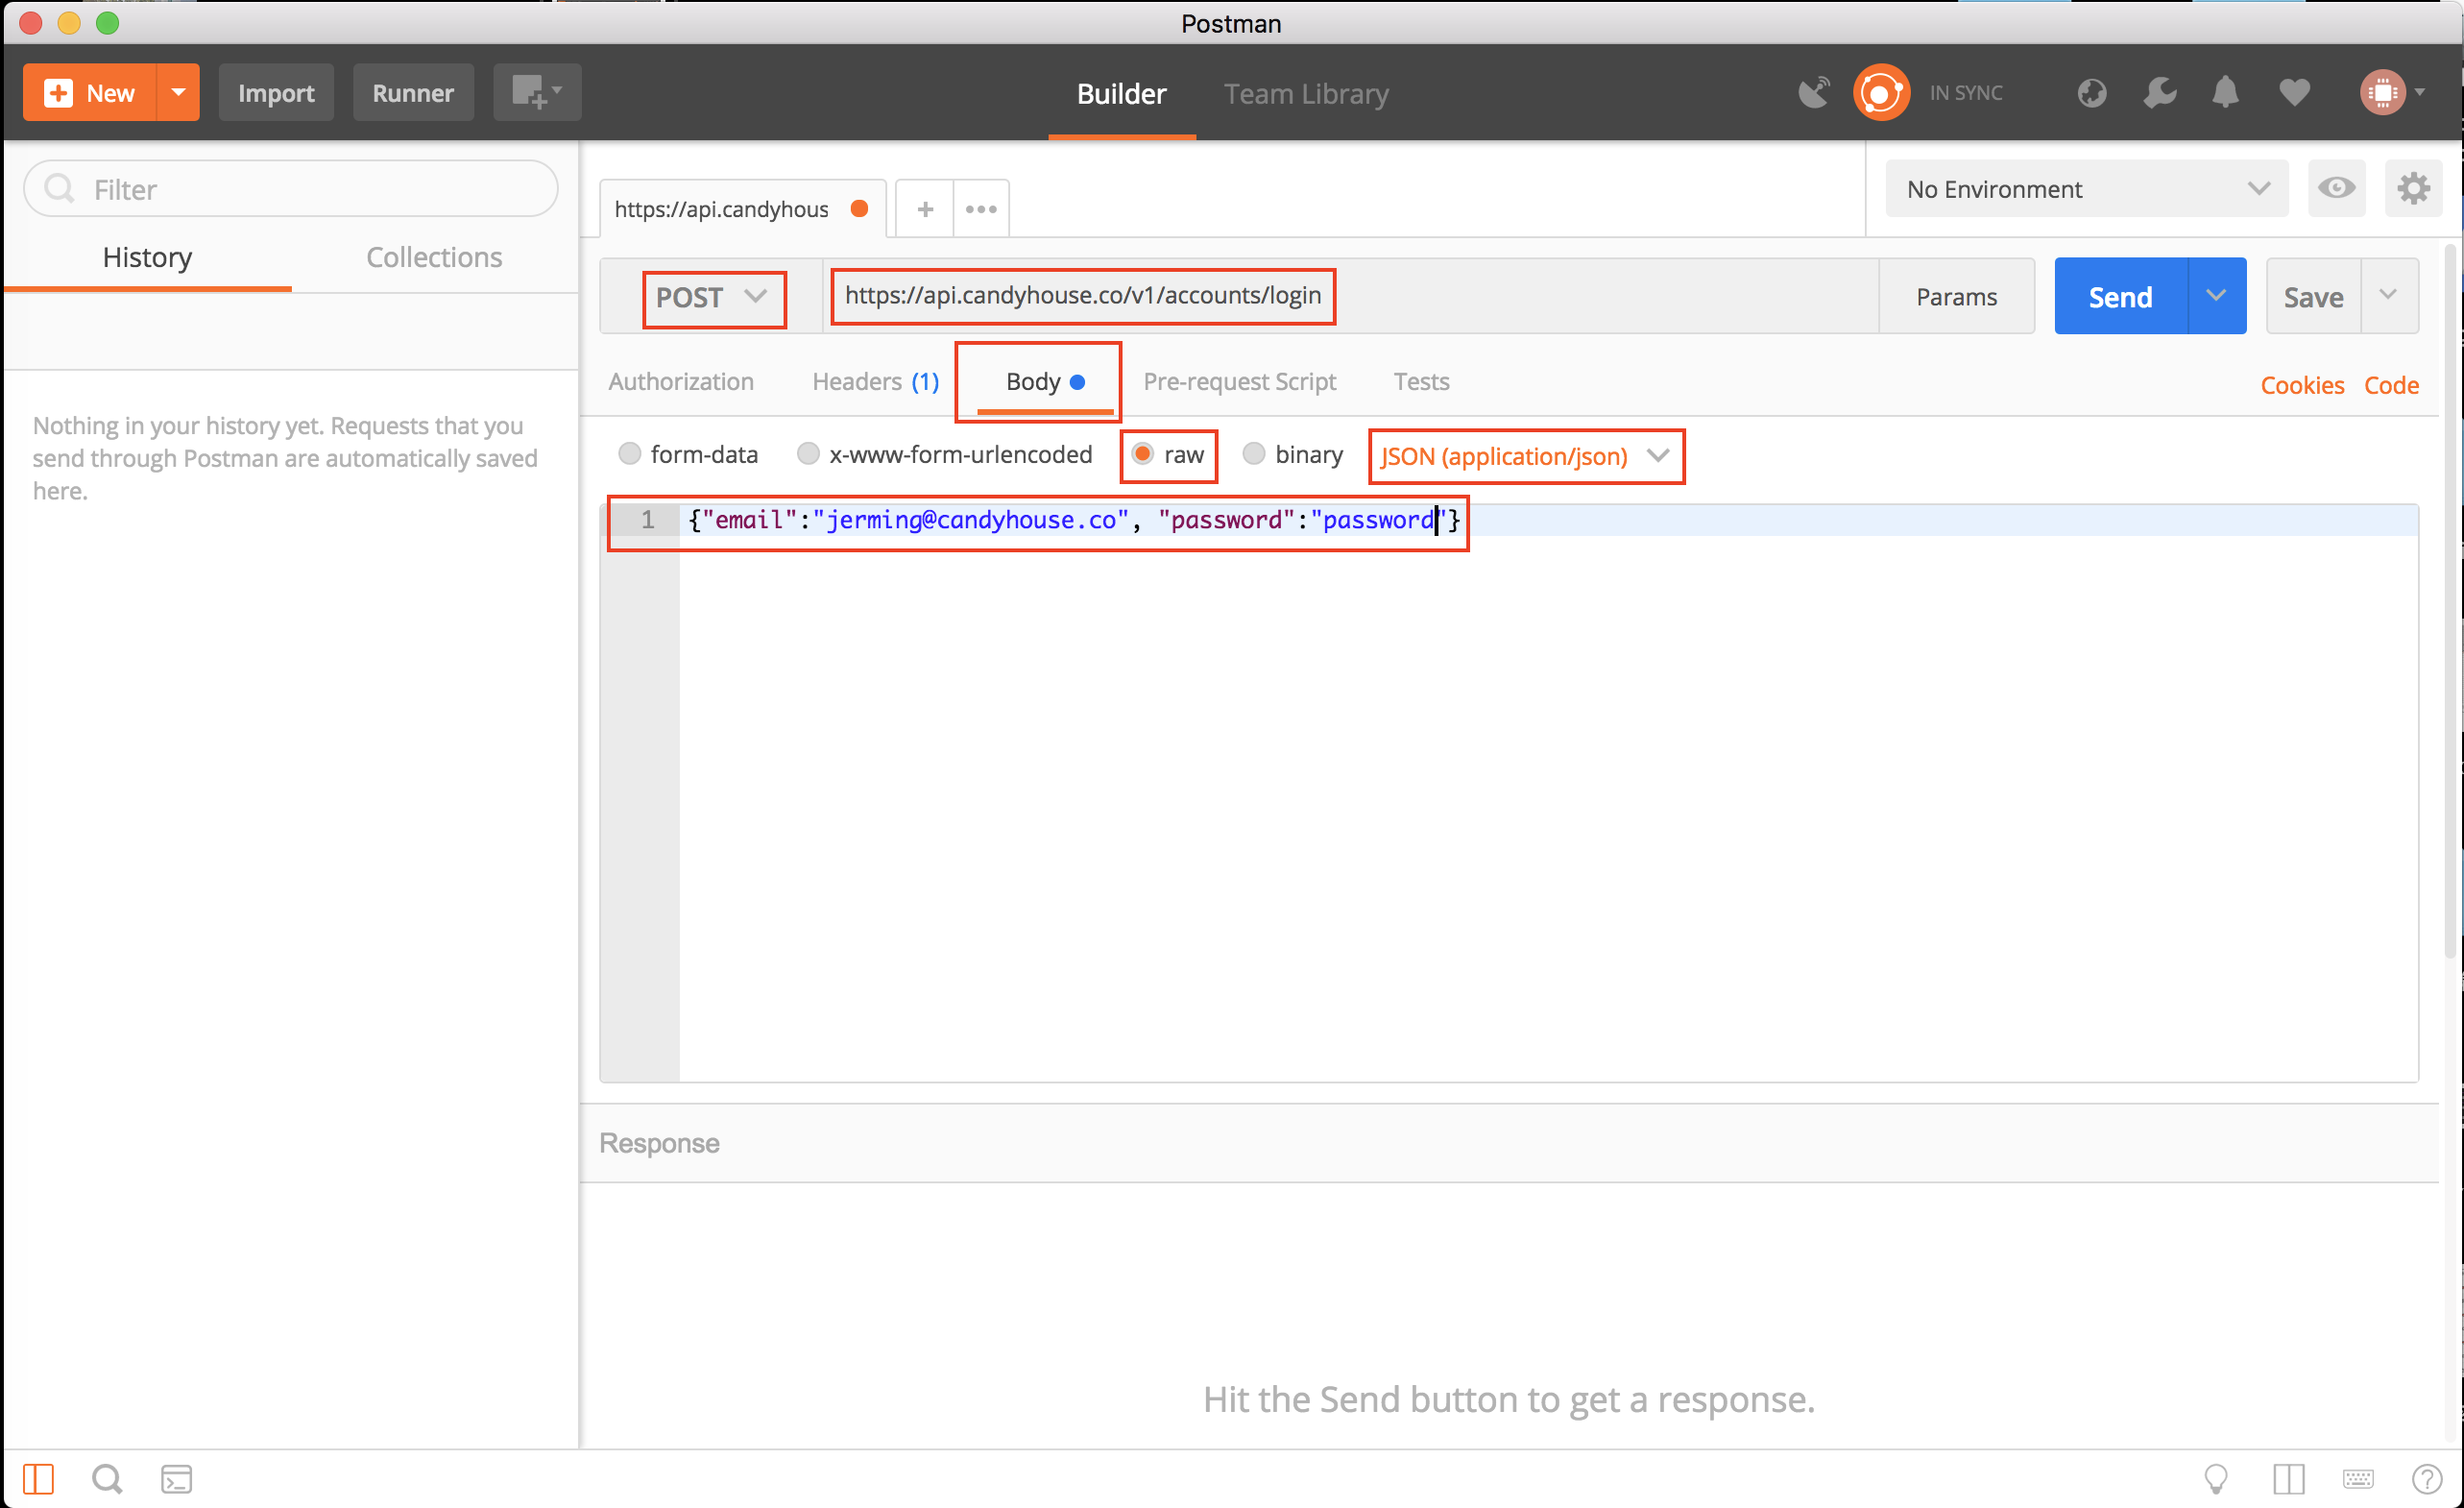Click the browse globe icon in header
The image size is (2464, 1508).
[x=2091, y=93]
